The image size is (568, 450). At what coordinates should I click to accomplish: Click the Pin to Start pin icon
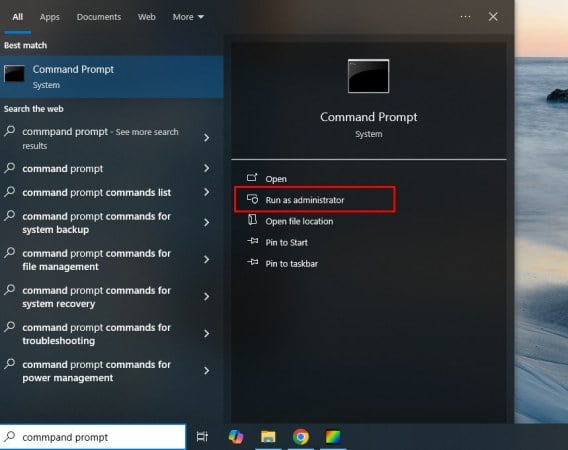(252, 241)
